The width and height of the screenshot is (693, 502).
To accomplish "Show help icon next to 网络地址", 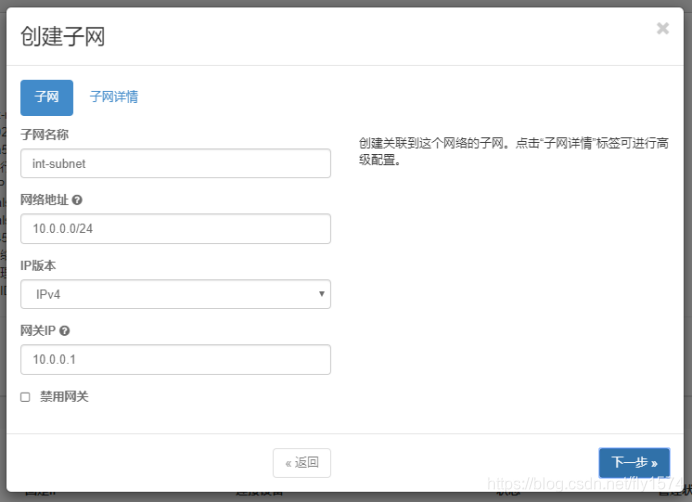I will pyautogui.click(x=77, y=200).
